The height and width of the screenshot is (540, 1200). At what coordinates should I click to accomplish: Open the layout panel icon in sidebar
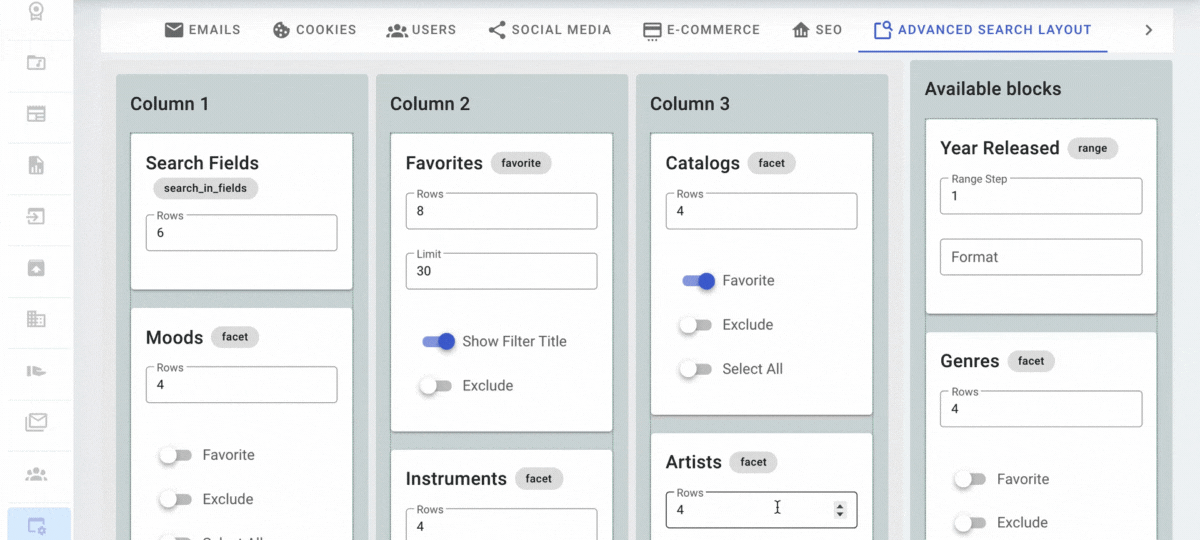point(36,114)
